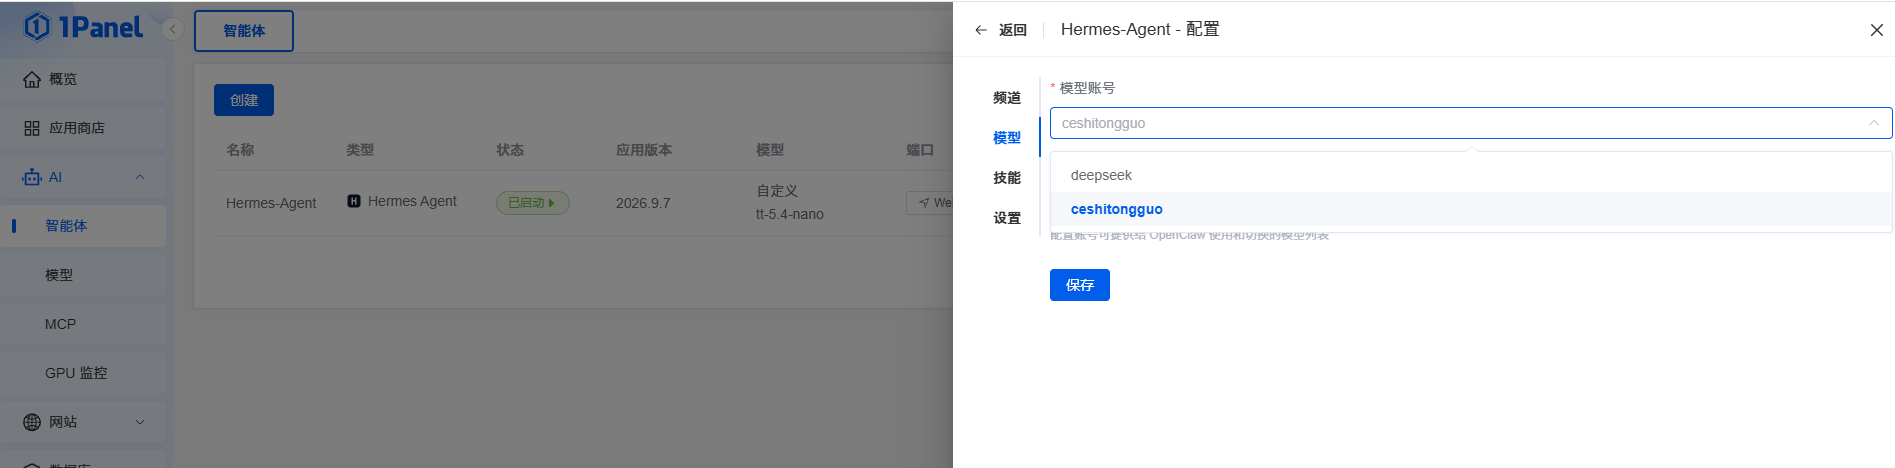Click the AI robot icon
The height and width of the screenshot is (468, 1895).
tap(32, 177)
